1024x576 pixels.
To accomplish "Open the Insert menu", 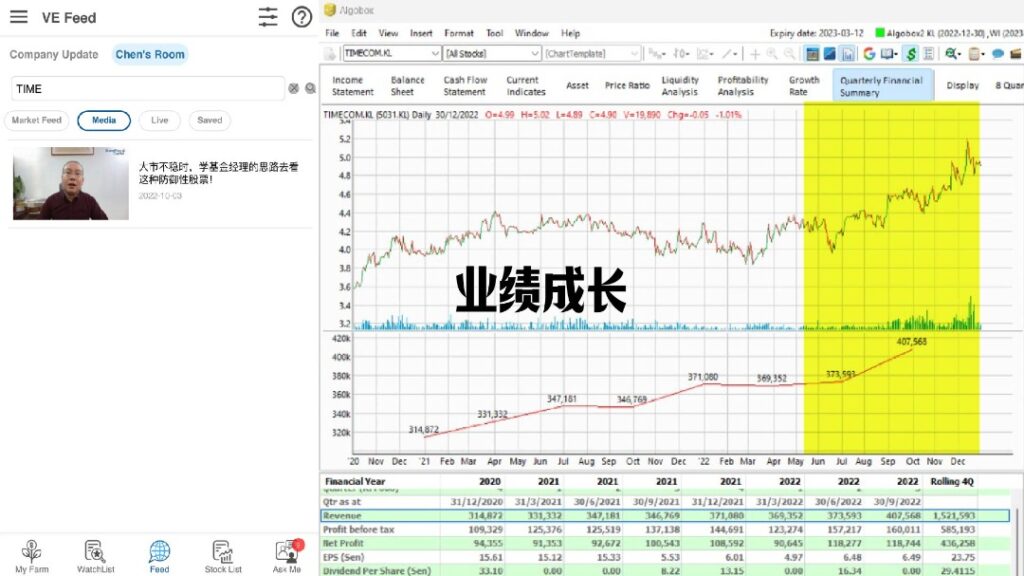I will 421,33.
